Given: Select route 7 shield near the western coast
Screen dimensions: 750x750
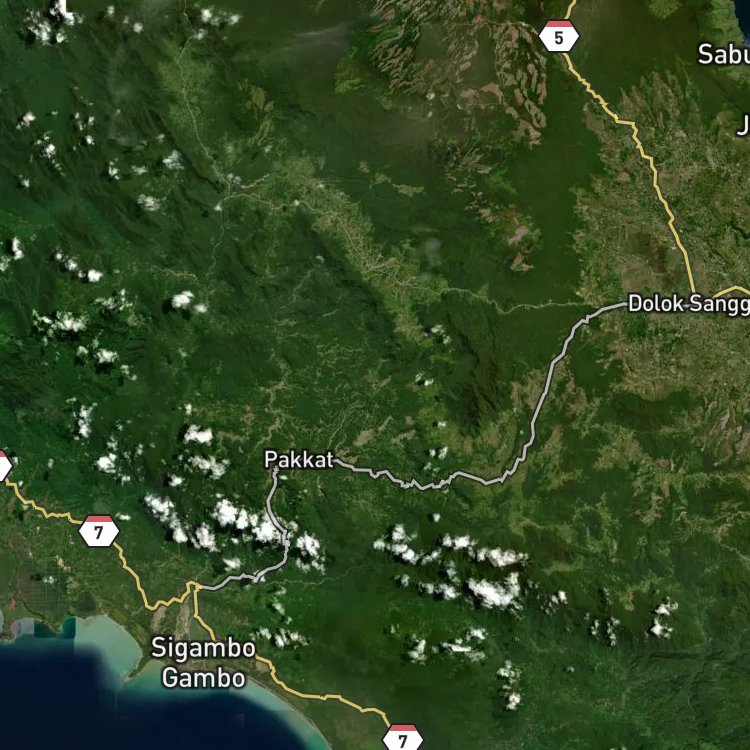Looking at the screenshot, I should pos(99,531).
